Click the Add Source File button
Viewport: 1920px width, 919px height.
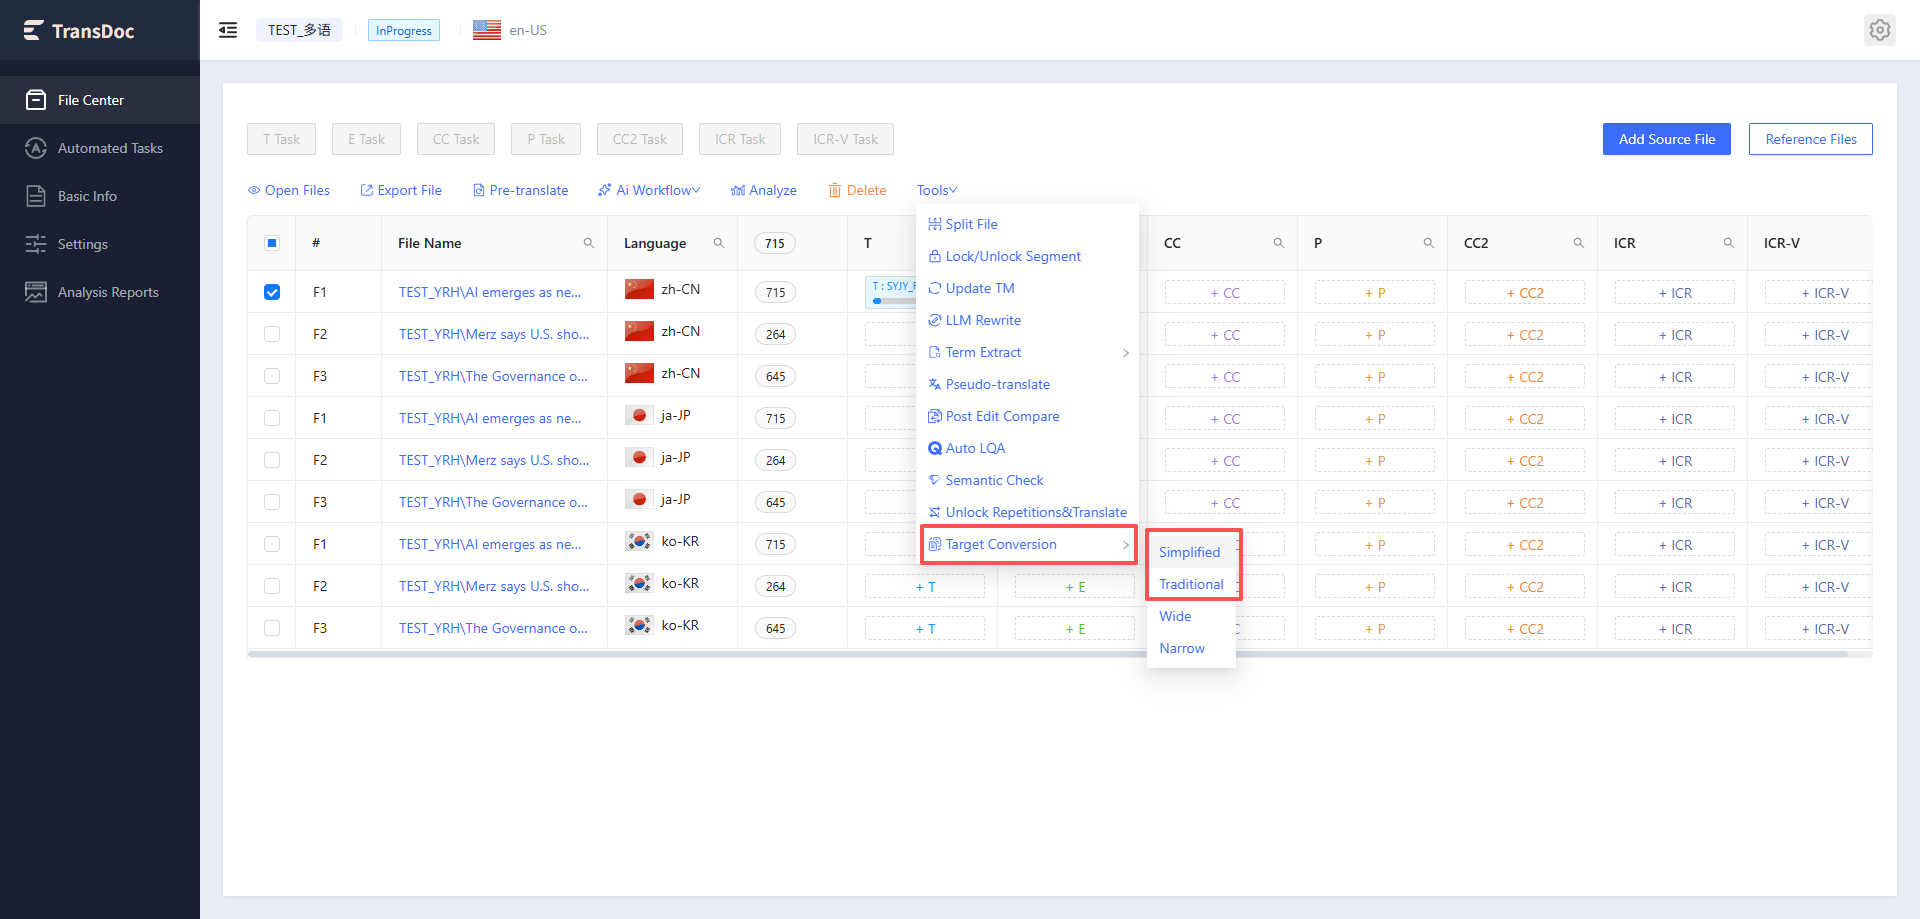pos(1667,139)
